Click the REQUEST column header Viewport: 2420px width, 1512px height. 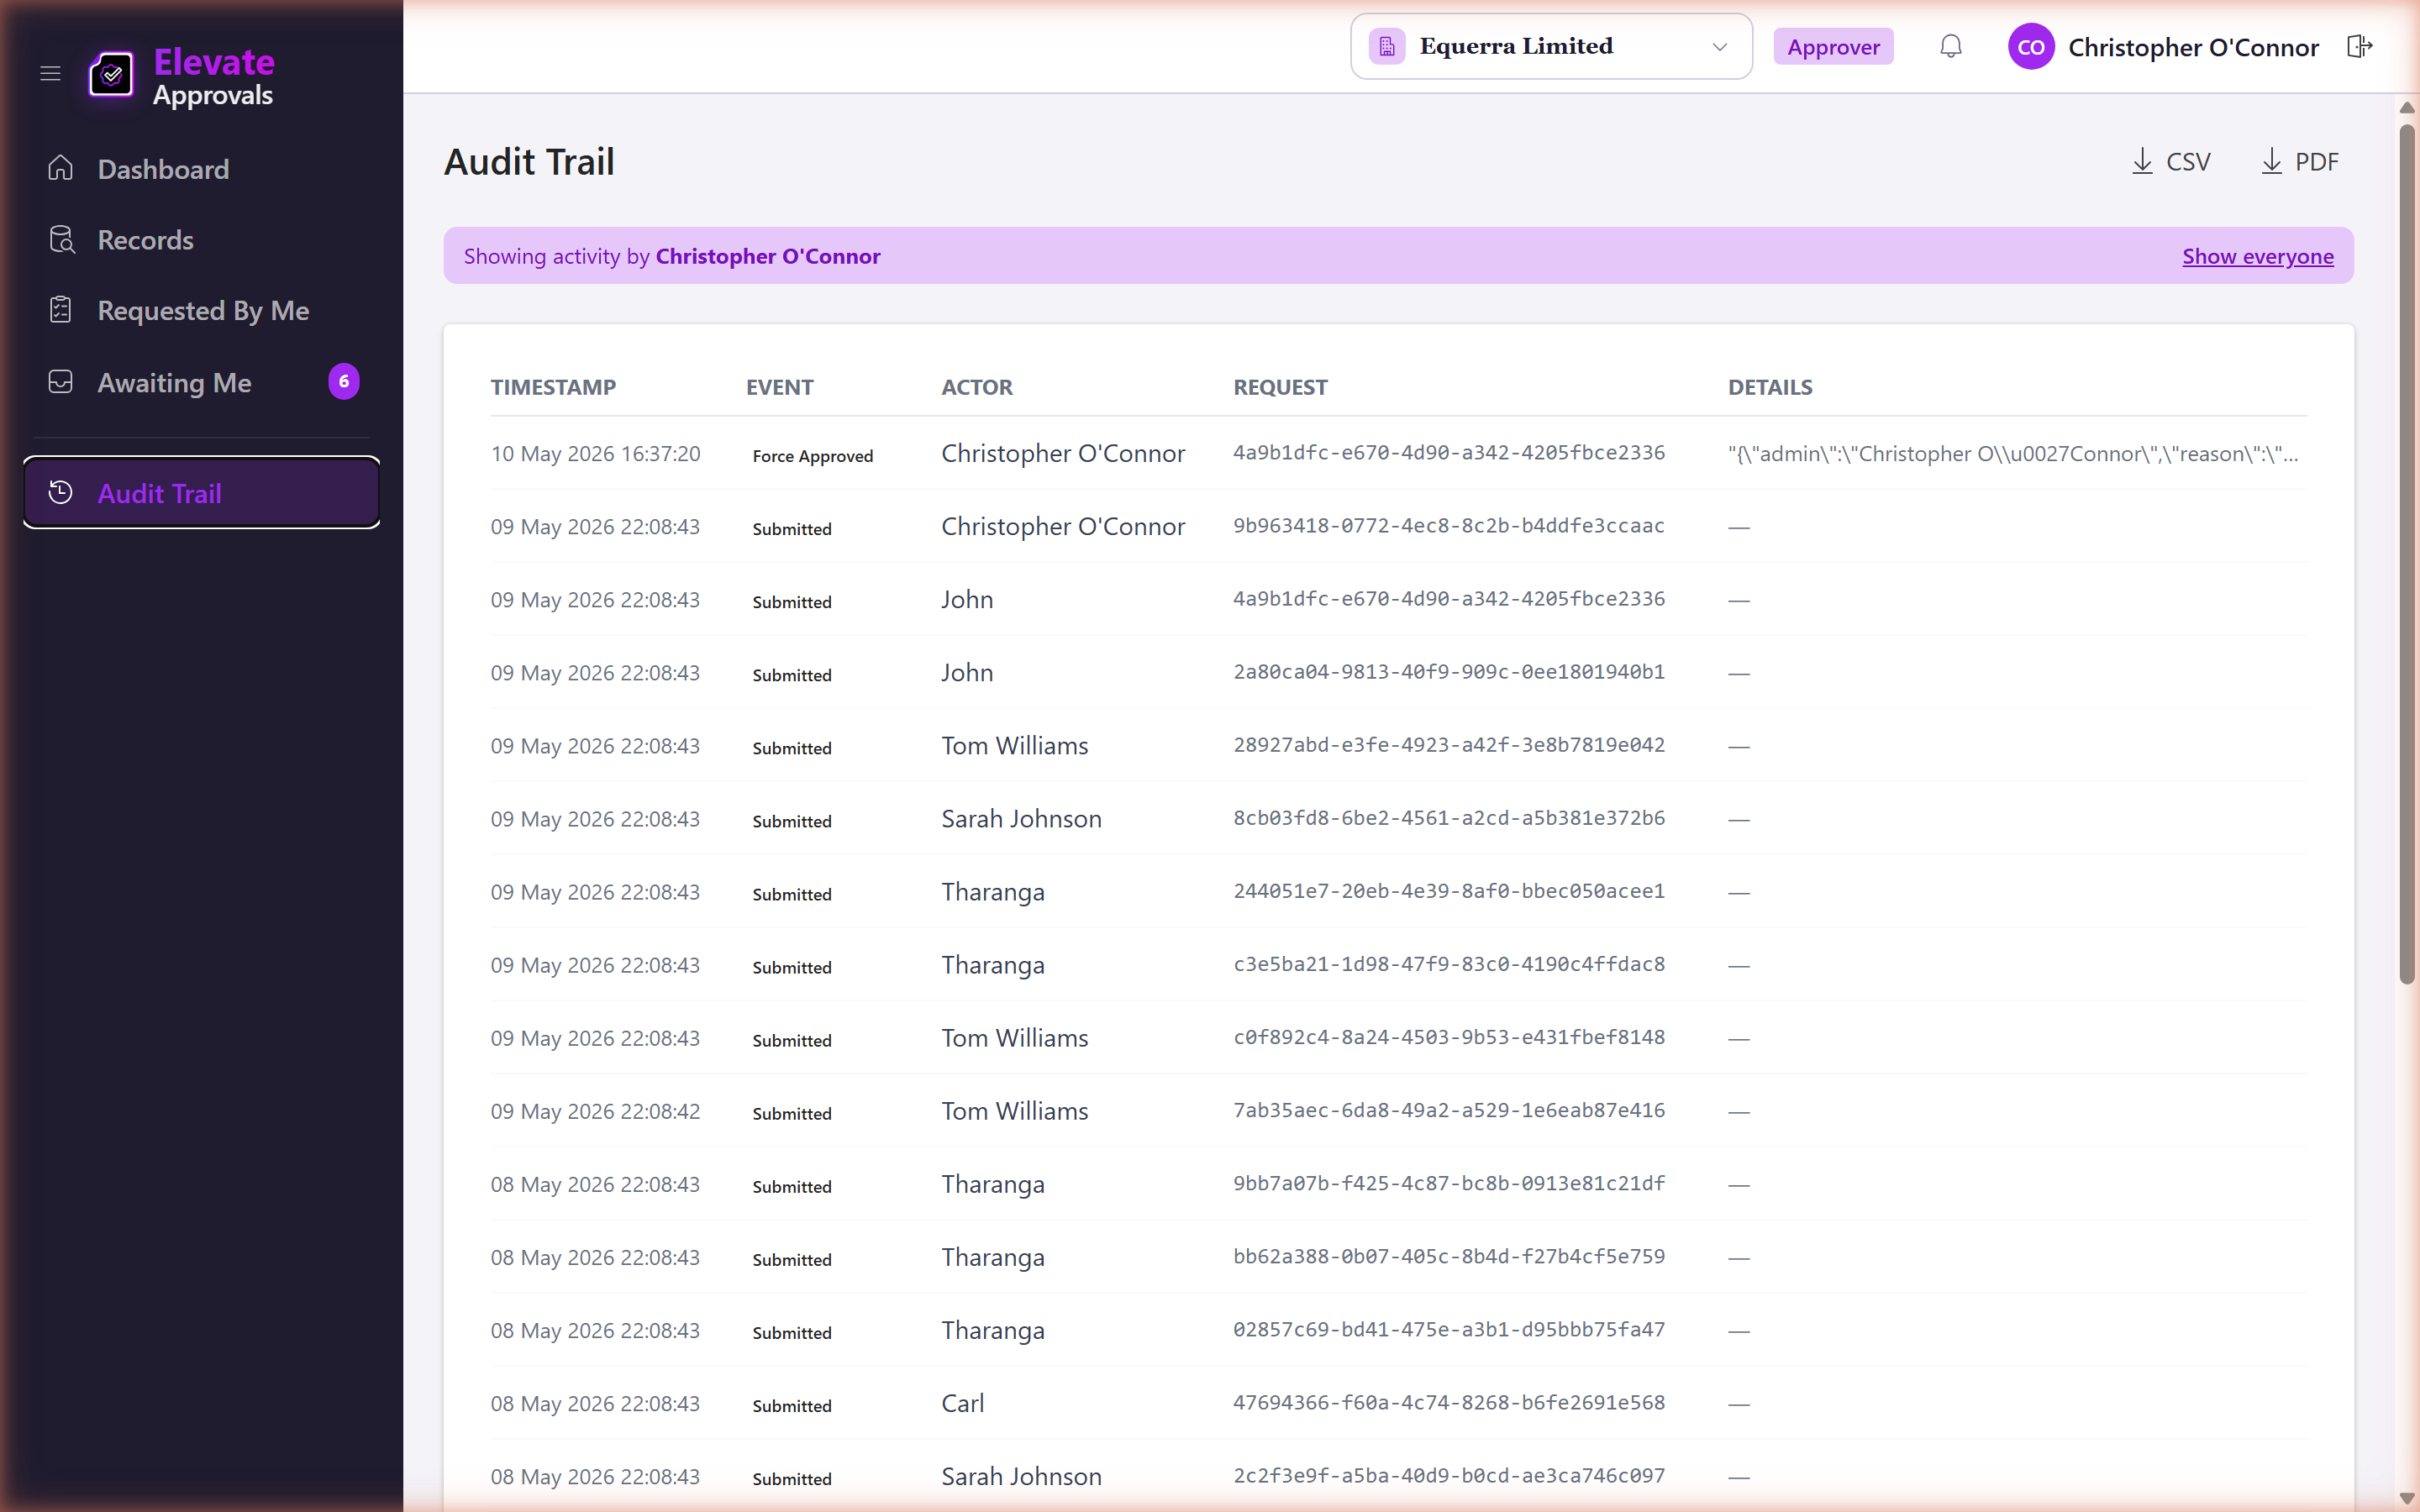coord(1280,387)
